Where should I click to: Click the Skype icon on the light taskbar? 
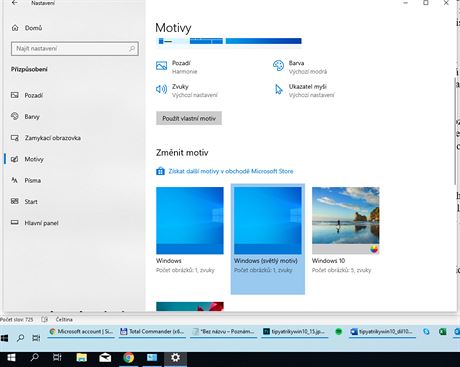click(426, 331)
